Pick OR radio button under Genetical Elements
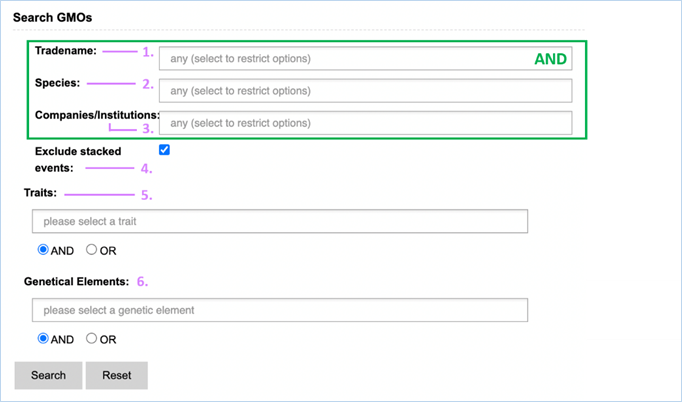This screenshot has height=402, width=682. point(92,339)
